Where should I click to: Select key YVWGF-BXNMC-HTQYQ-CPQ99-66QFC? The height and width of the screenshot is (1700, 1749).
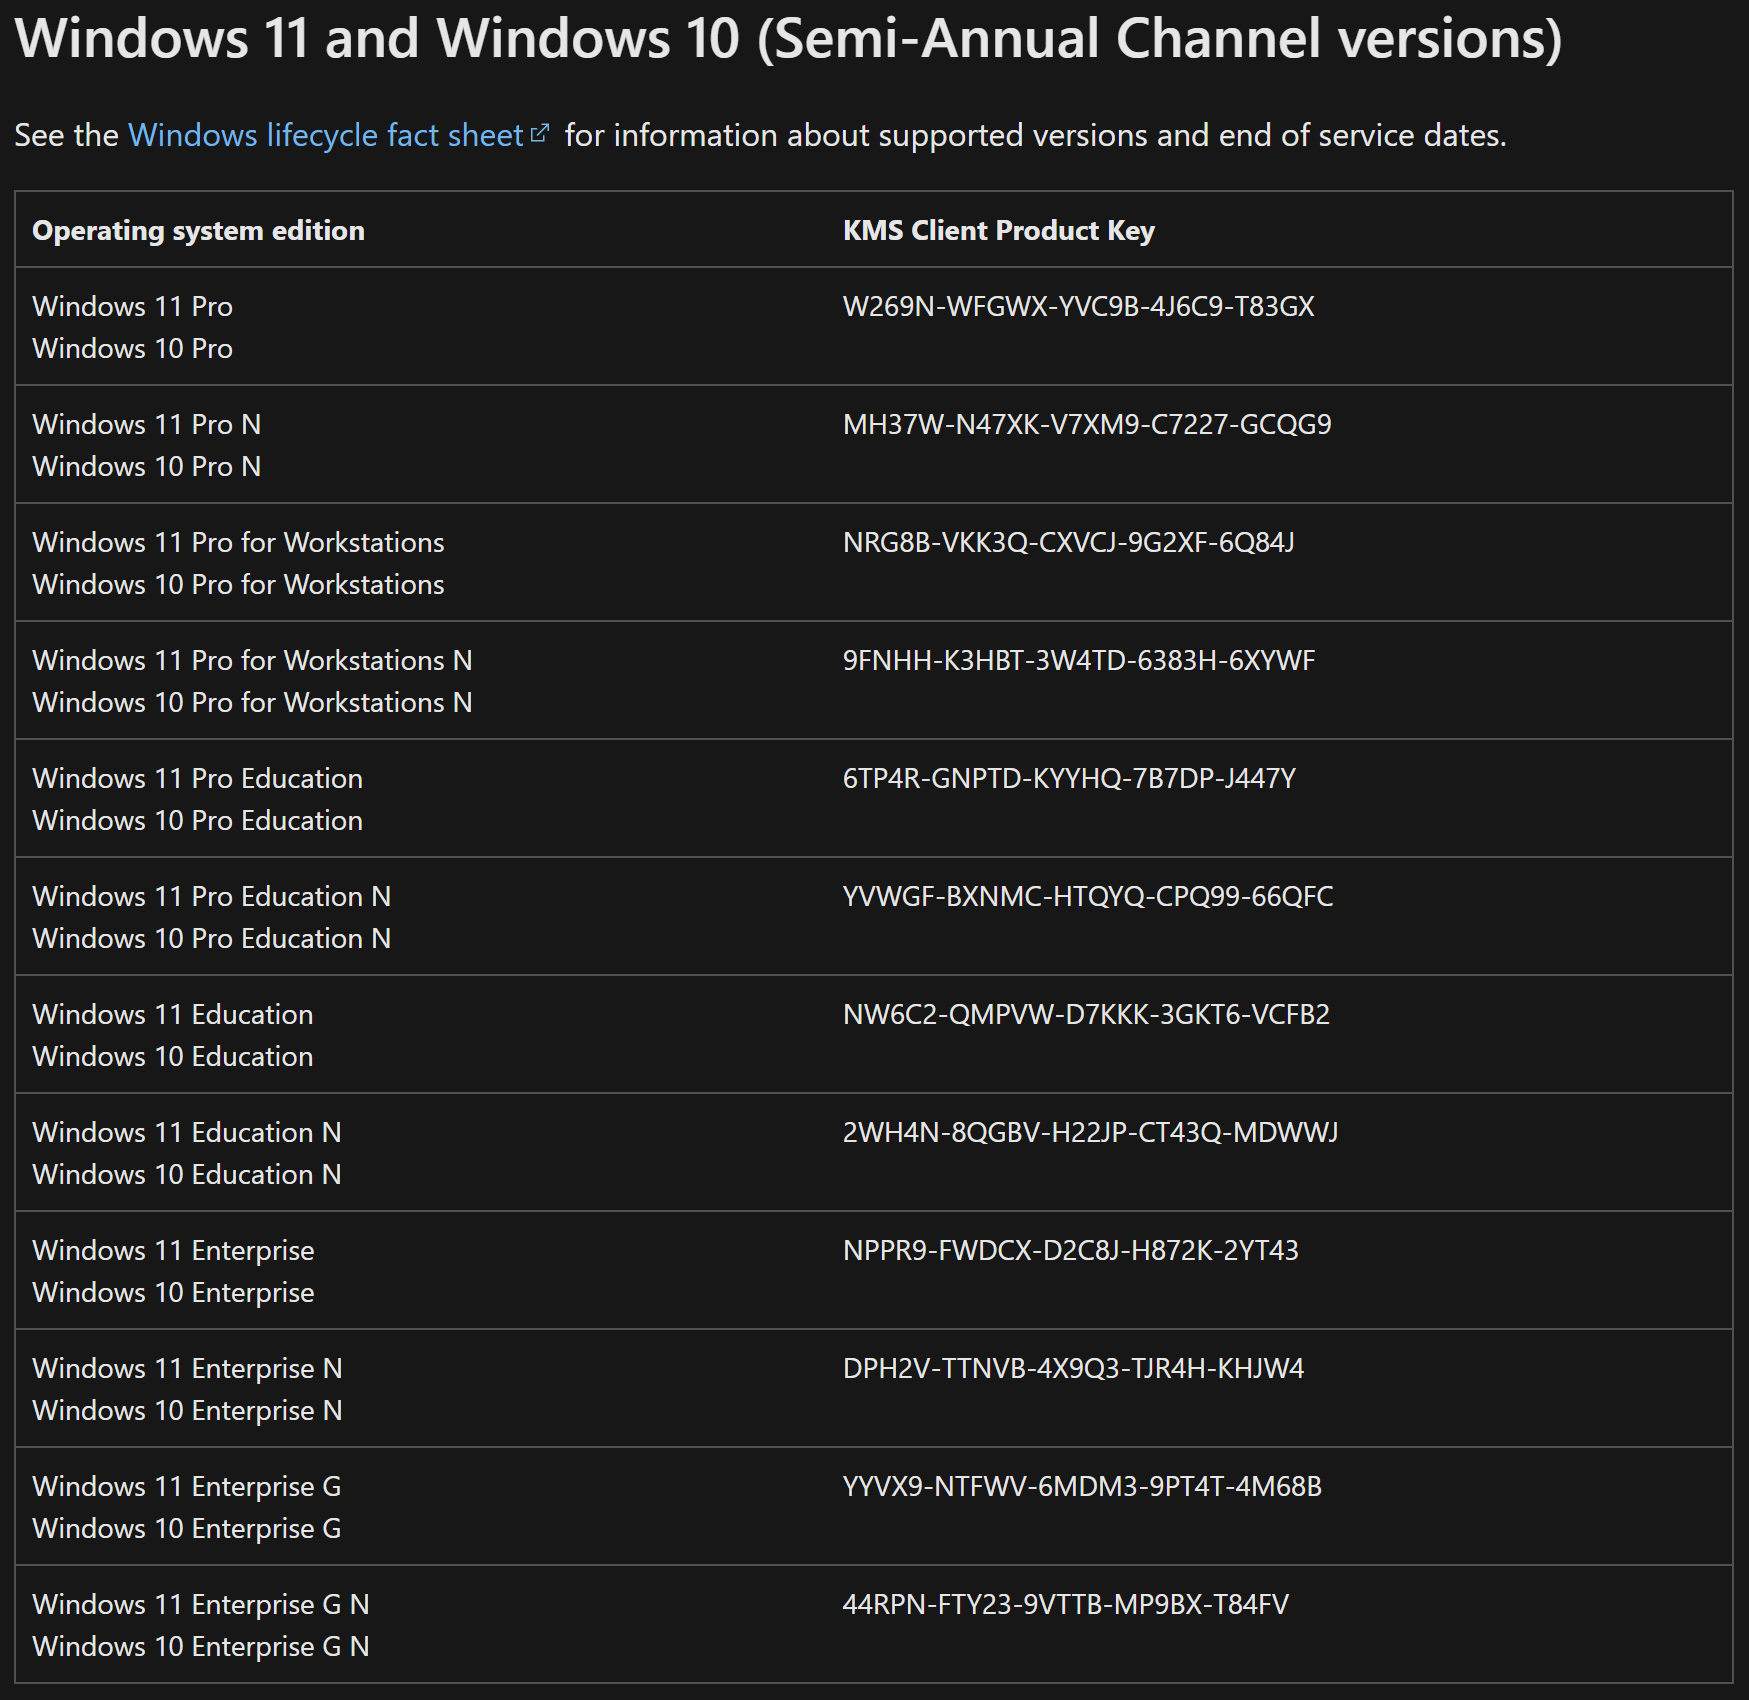click(1088, 896)
